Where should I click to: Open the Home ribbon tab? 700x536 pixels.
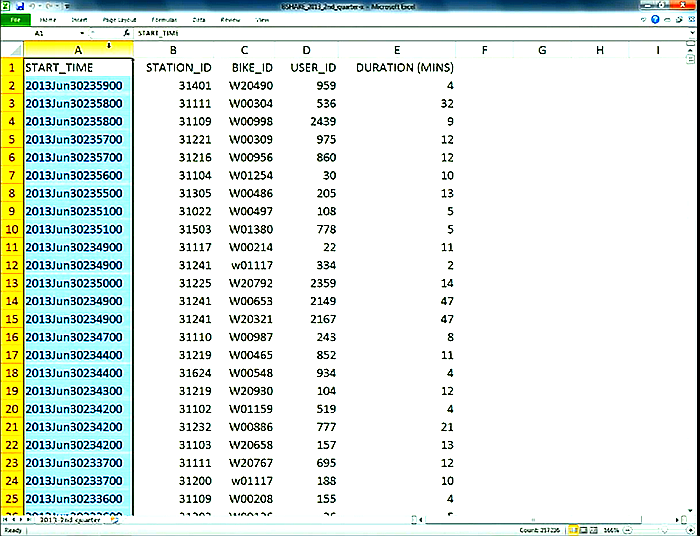point(48,20)
